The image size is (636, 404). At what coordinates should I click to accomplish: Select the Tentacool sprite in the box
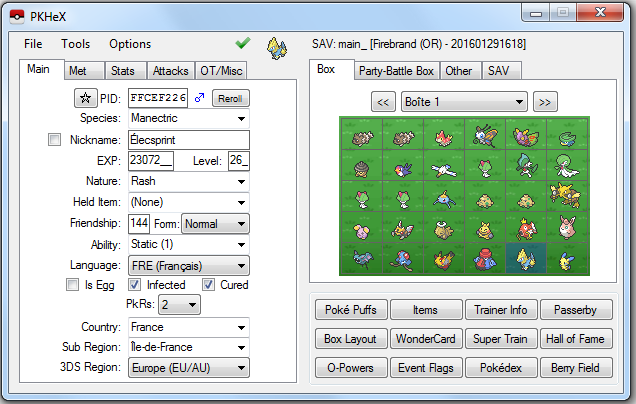click(x=403, y=260)
